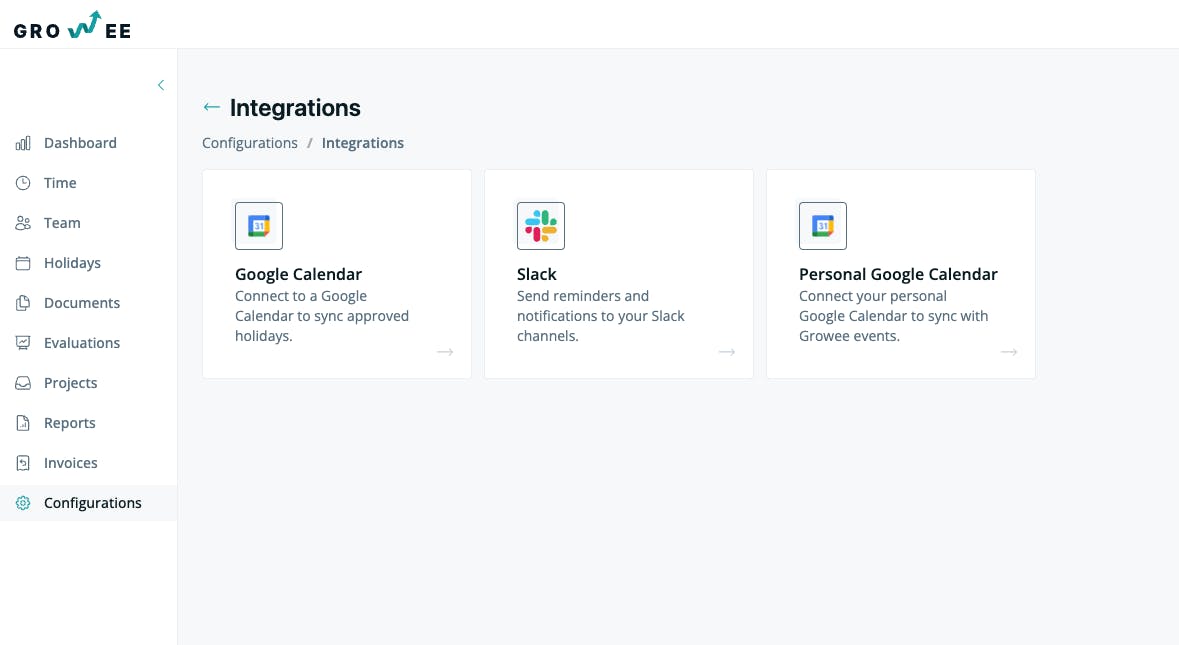Click the Personal Google Calendar card icon
The image size is (1179, 645).
tap(823, 226)
